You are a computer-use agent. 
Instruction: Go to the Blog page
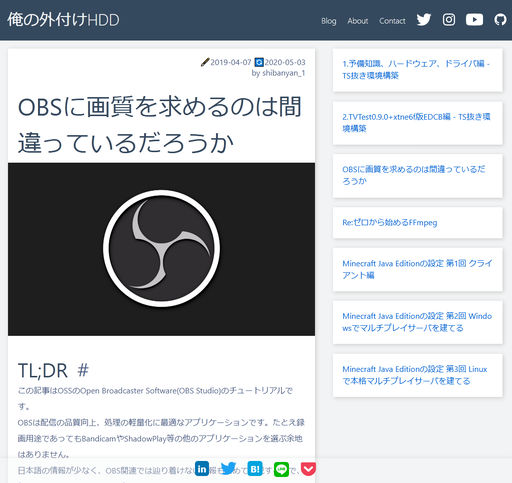pyautogui.click(x=329, y=21)
